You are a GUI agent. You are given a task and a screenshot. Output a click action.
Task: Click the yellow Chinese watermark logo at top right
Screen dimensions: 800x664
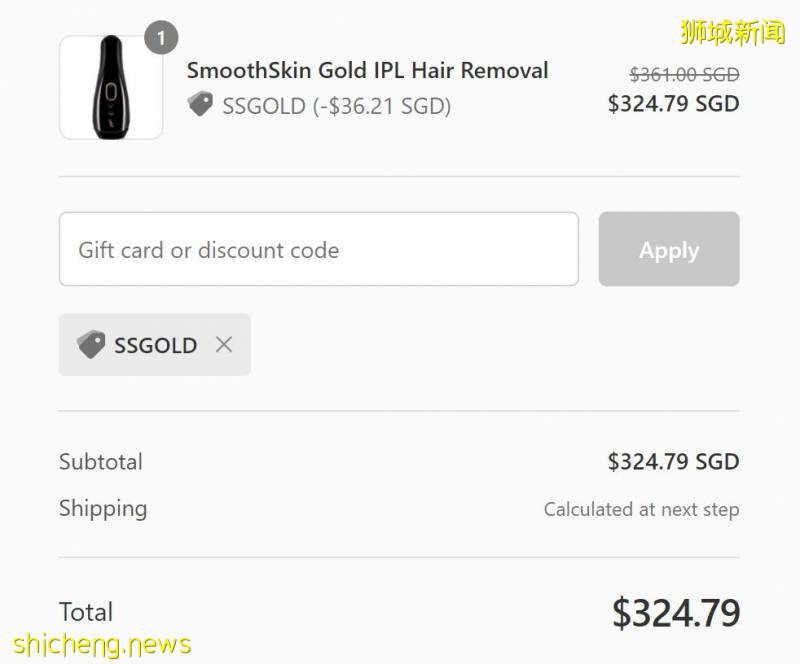coord(733,33)
